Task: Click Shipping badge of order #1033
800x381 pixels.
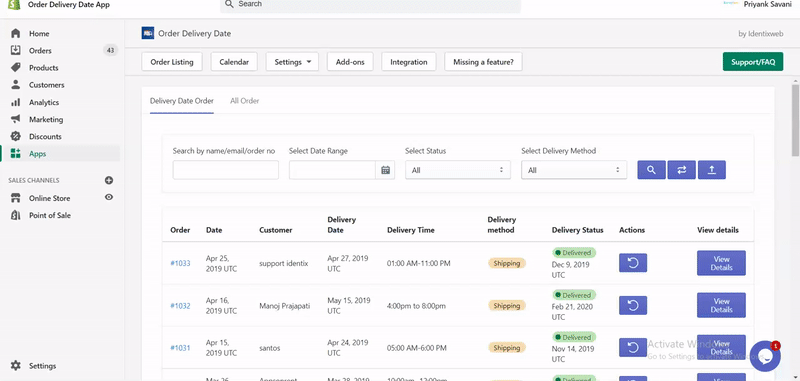Action: coord(507,263)
